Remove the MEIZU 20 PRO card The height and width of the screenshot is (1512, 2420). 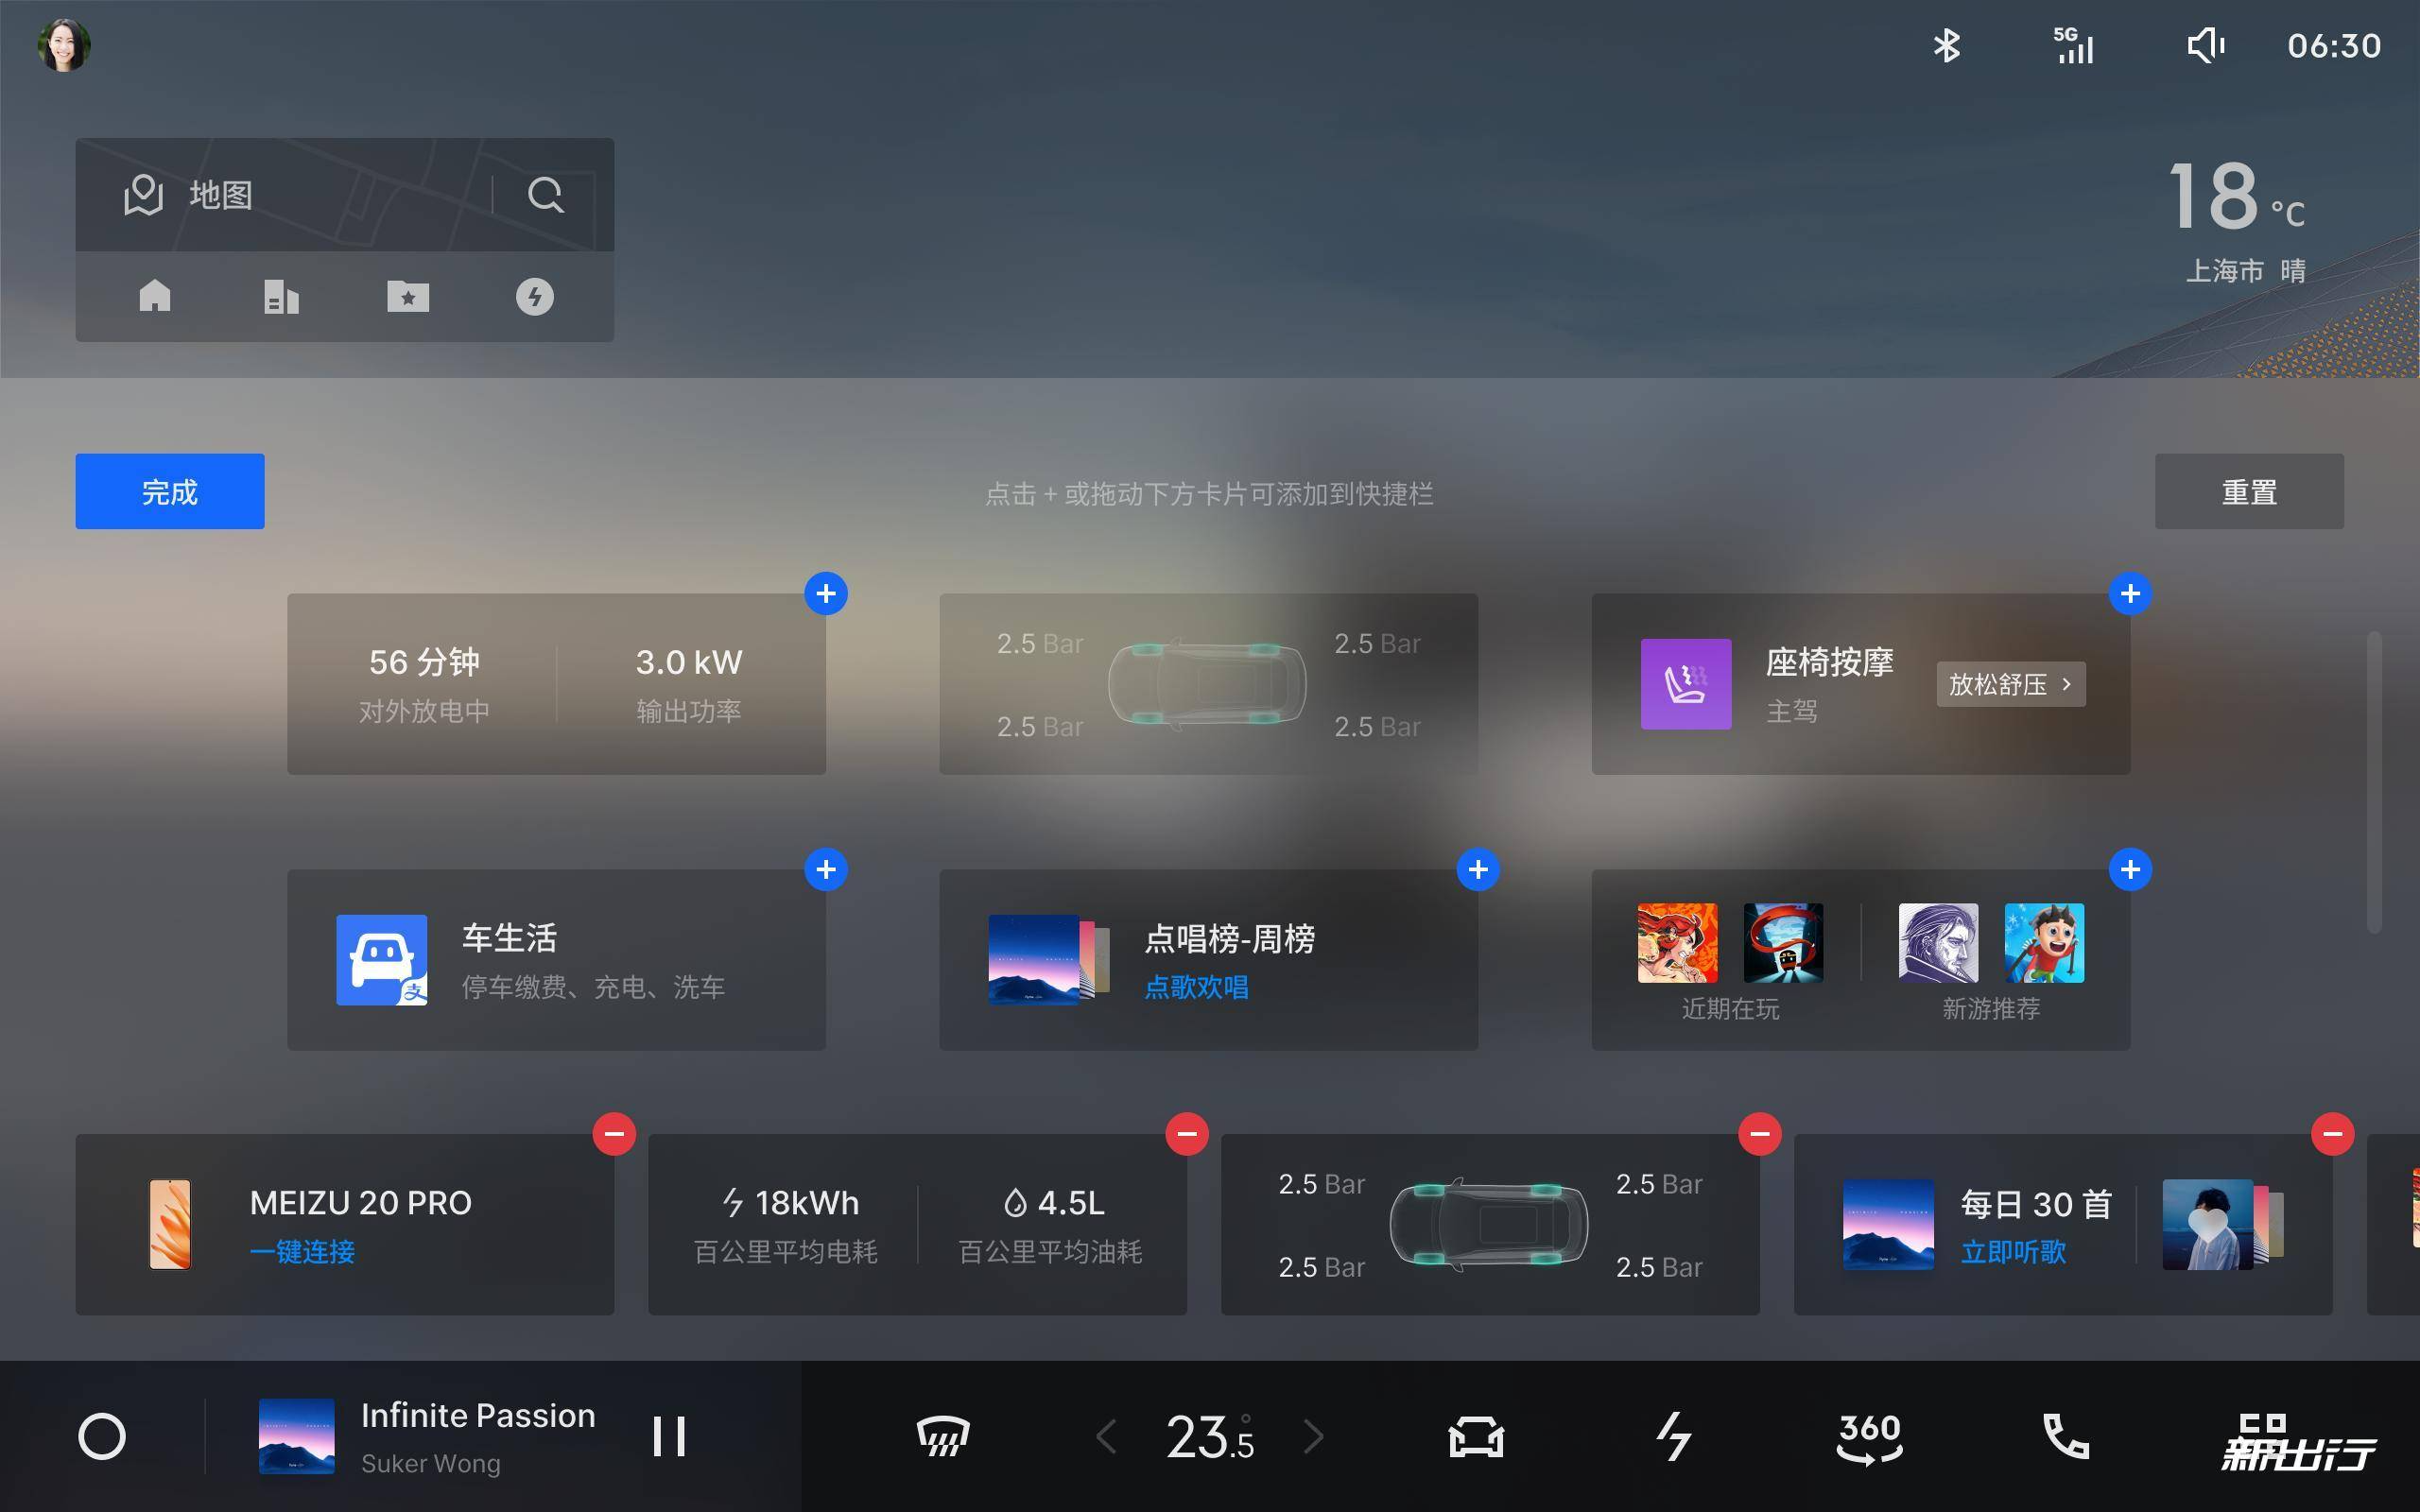tap(614, 1134)
